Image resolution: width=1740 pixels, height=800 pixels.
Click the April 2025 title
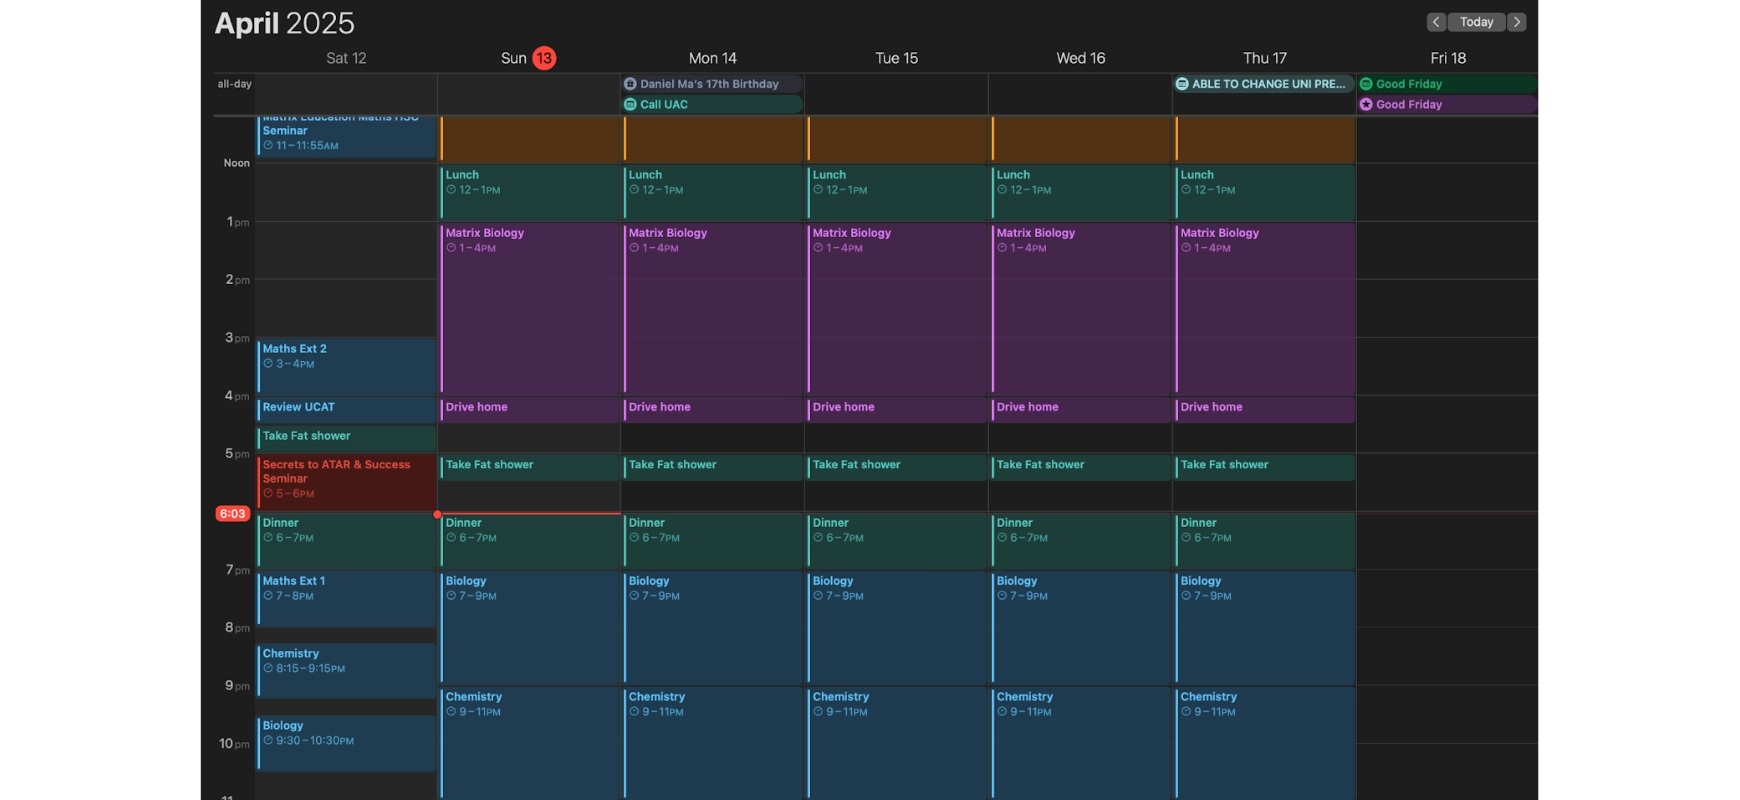point(285,23)
